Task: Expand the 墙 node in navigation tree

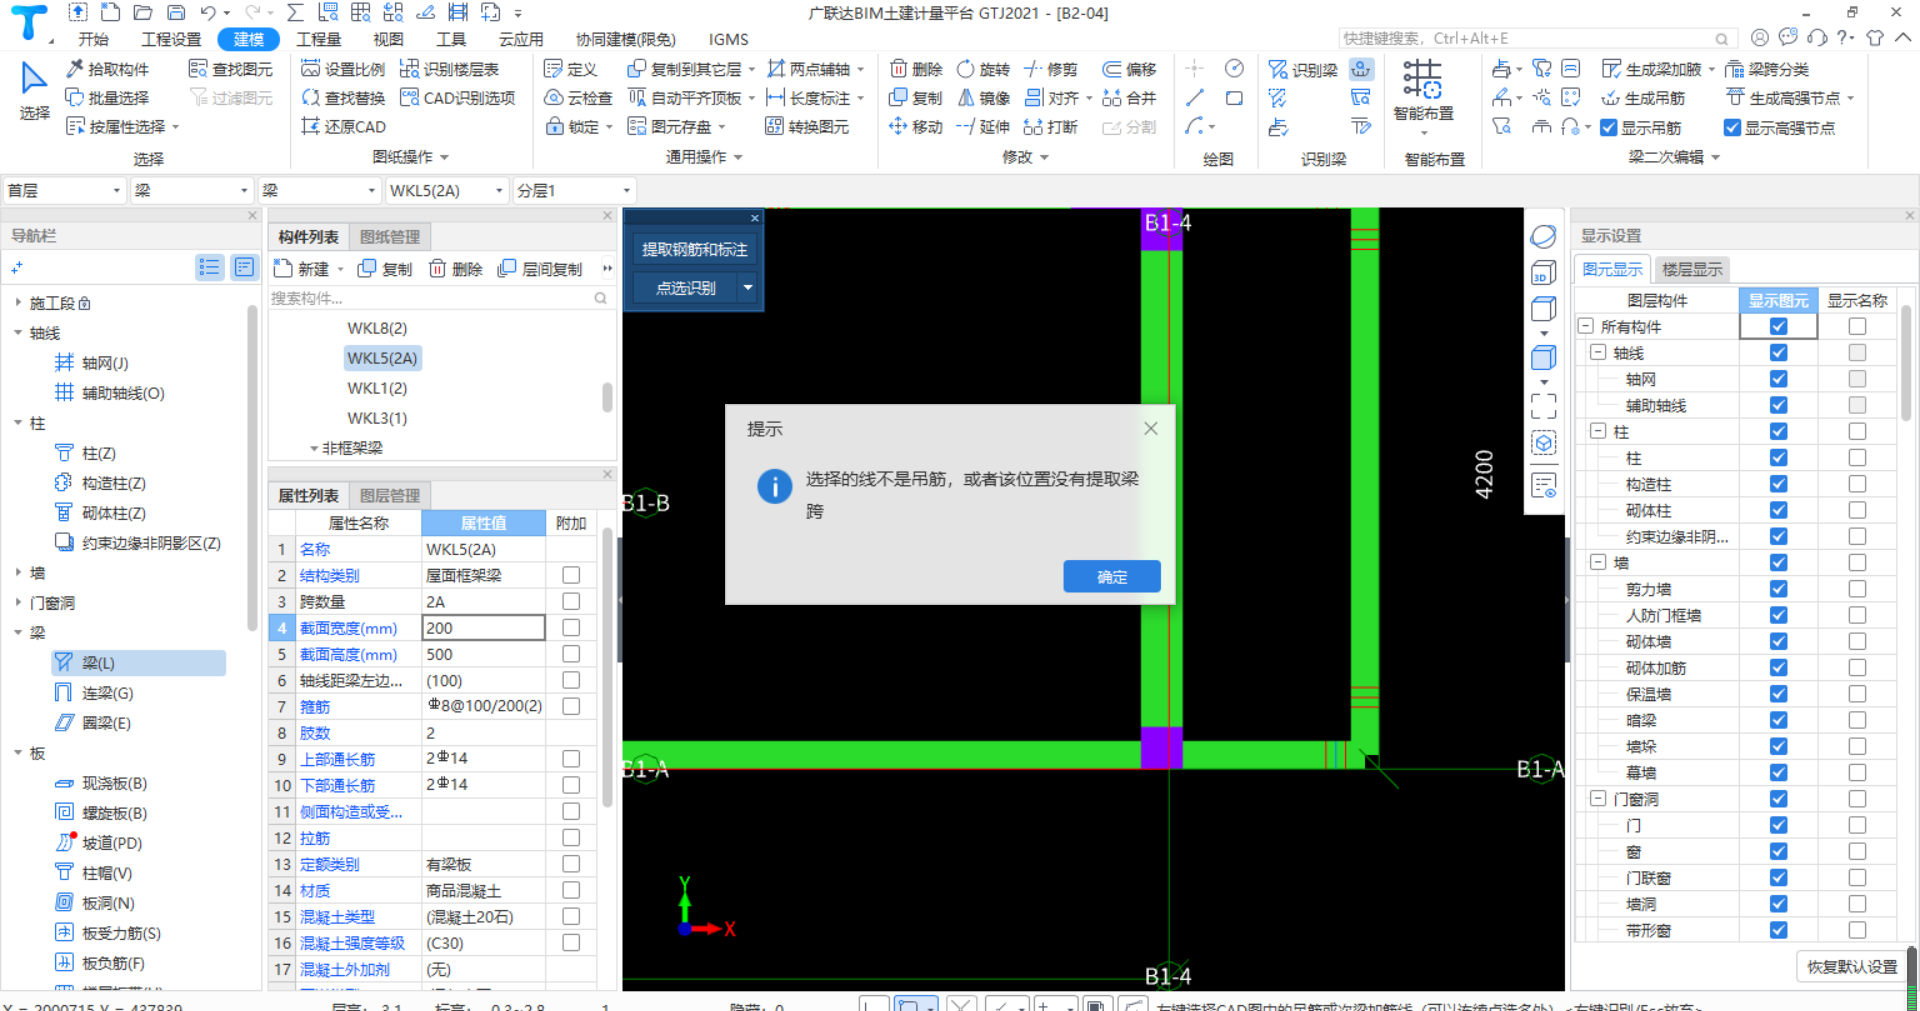Action: pyautogui.click(x=18, y=573)
